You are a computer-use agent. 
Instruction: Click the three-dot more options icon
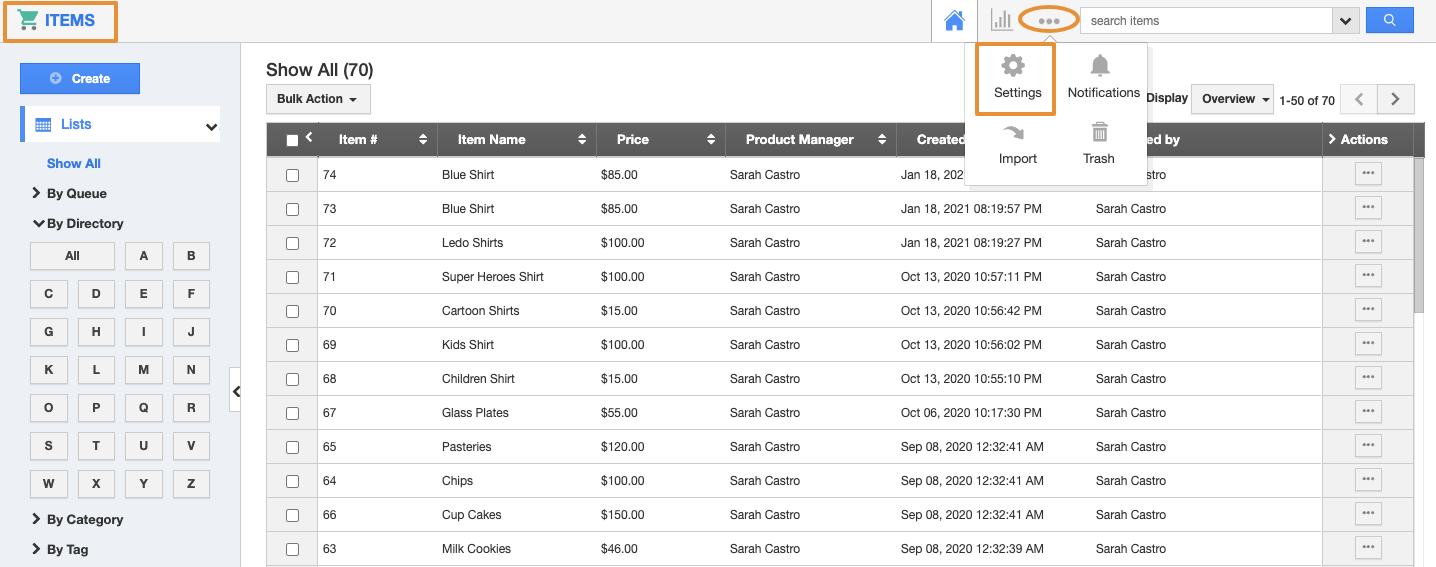click(x=1048, y=20)
